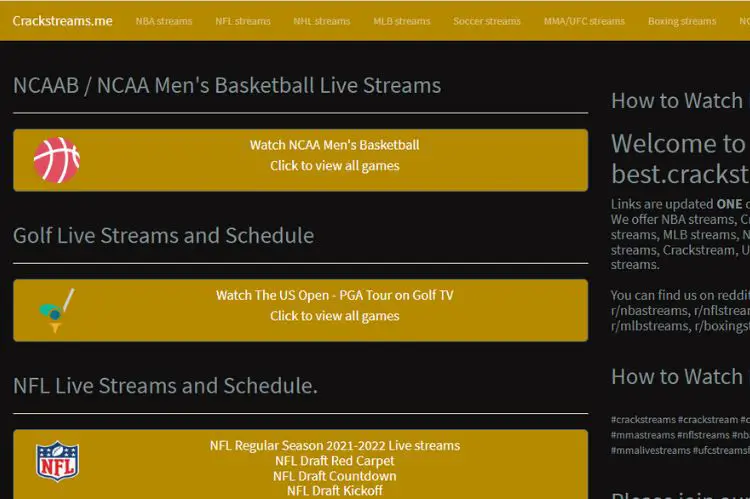Click the r/mlbstreams text in sidebar
Screen dimensions: 750x499
[x=650, y=326]
